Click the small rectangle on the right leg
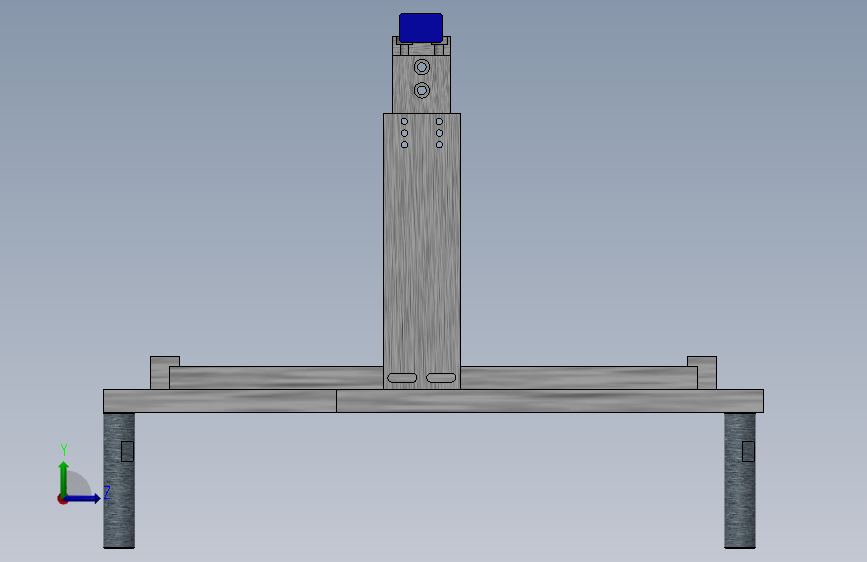Screen dimensions: 867x562 (748, 451)
